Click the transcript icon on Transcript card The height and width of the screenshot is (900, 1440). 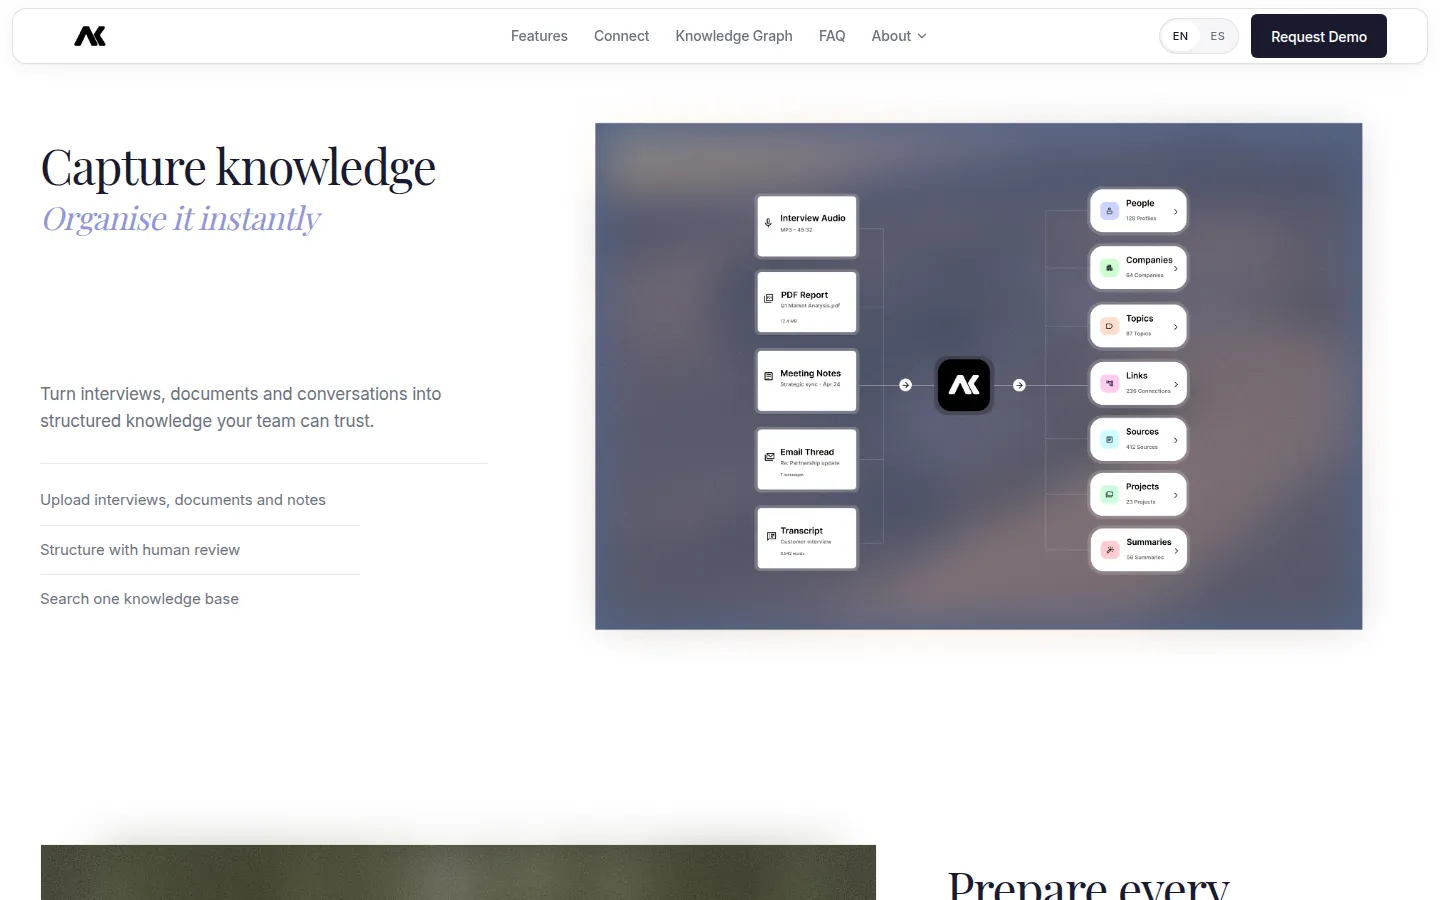click(771, 536)
